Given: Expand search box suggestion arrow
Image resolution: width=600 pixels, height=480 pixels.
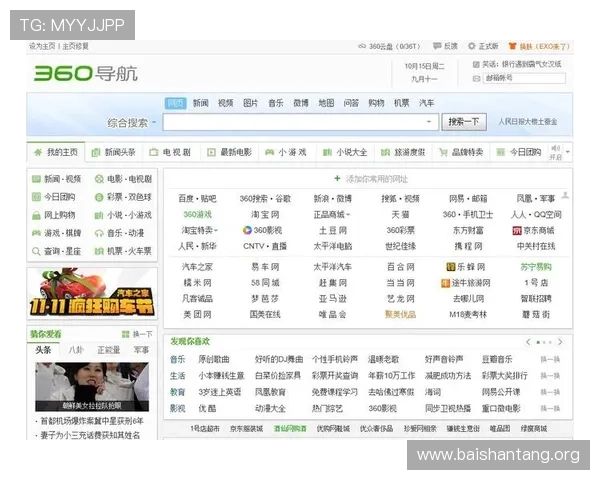Looking at the screenshot, I should click(429, 122).
